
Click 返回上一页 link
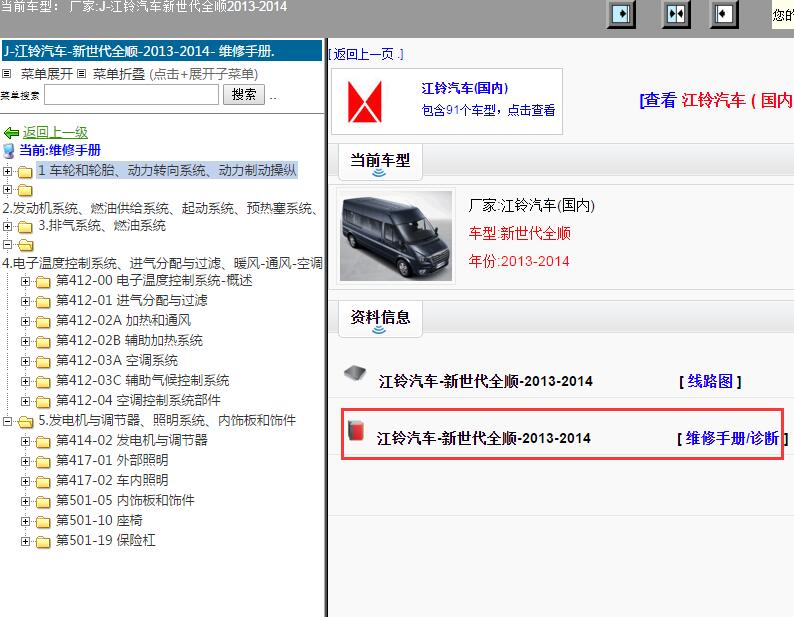coord(366,54)
